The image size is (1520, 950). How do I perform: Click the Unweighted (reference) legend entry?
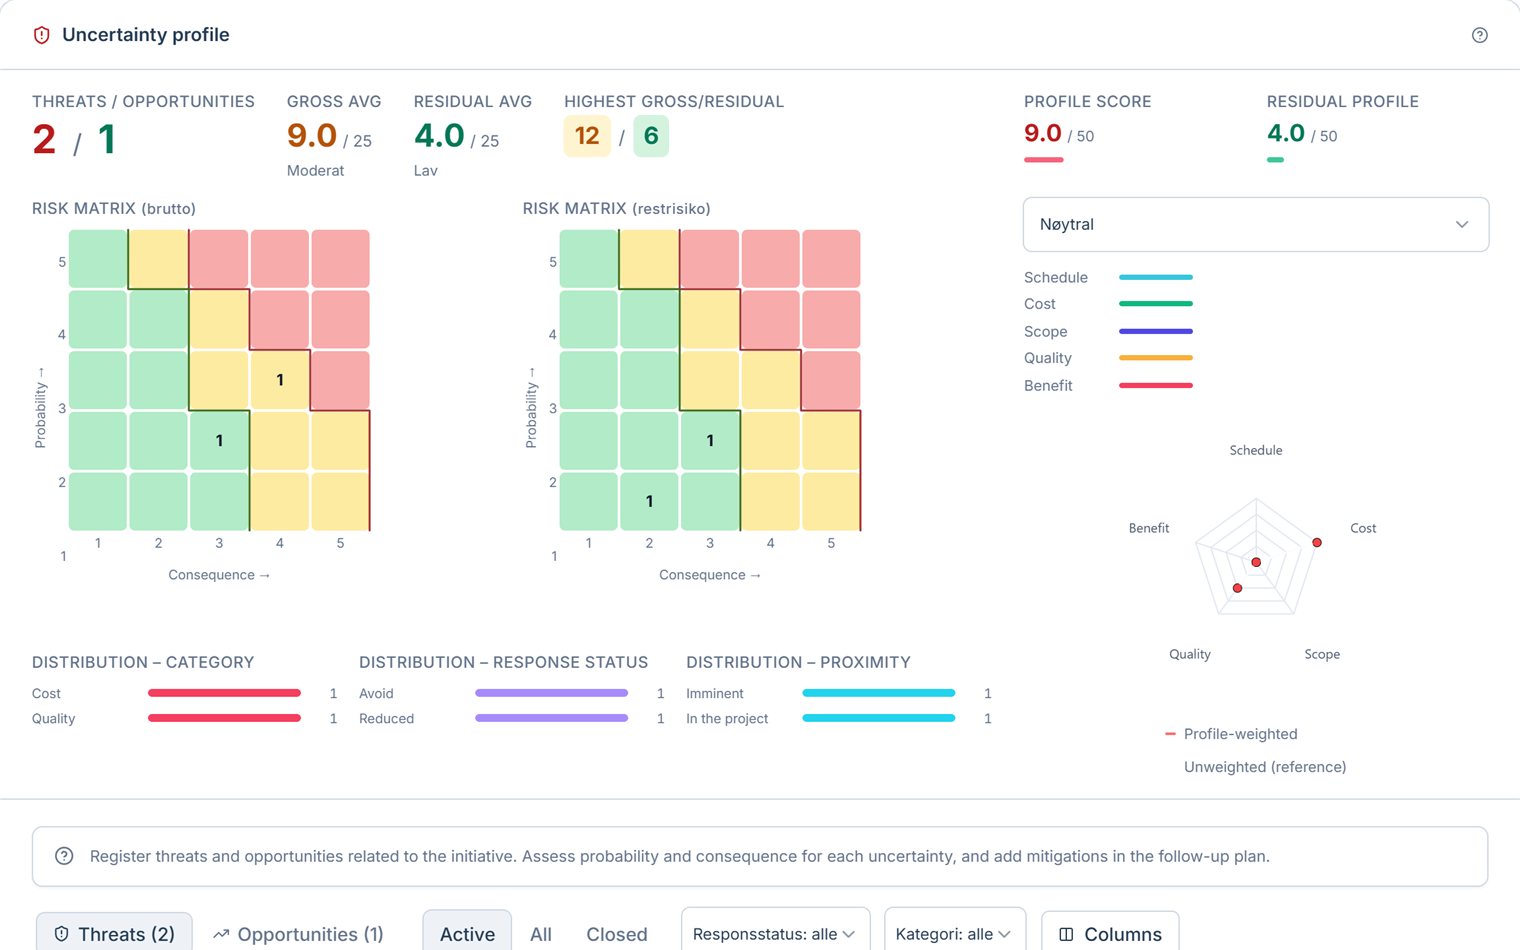1265,767
